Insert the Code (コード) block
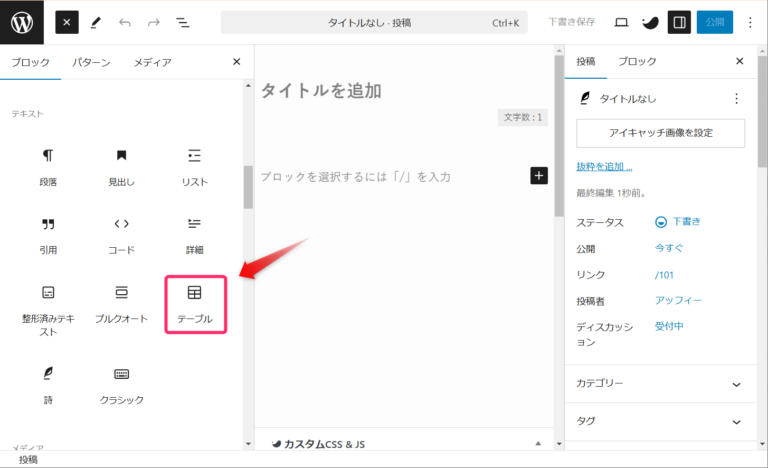This screenshot has height=468, width=768. tap(121, 235)
